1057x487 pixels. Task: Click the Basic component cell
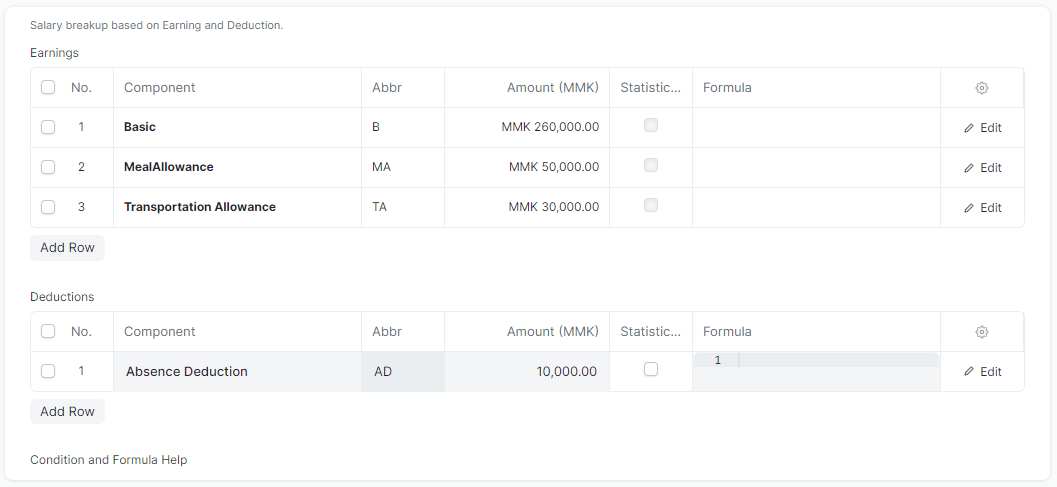(237, 127)
